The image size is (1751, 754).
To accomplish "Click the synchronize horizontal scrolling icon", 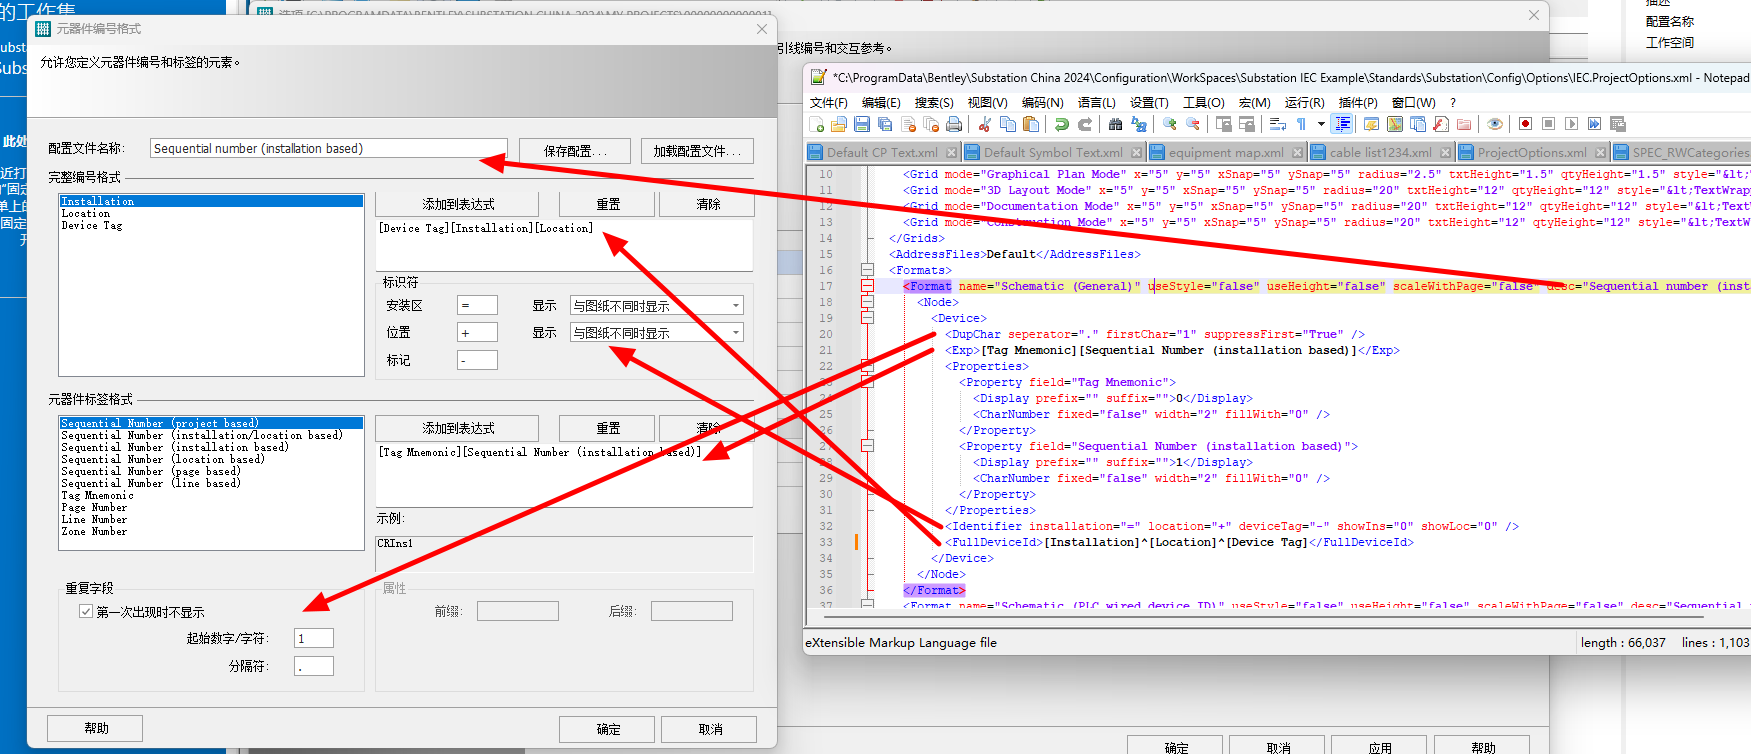I will point(1247,124).
